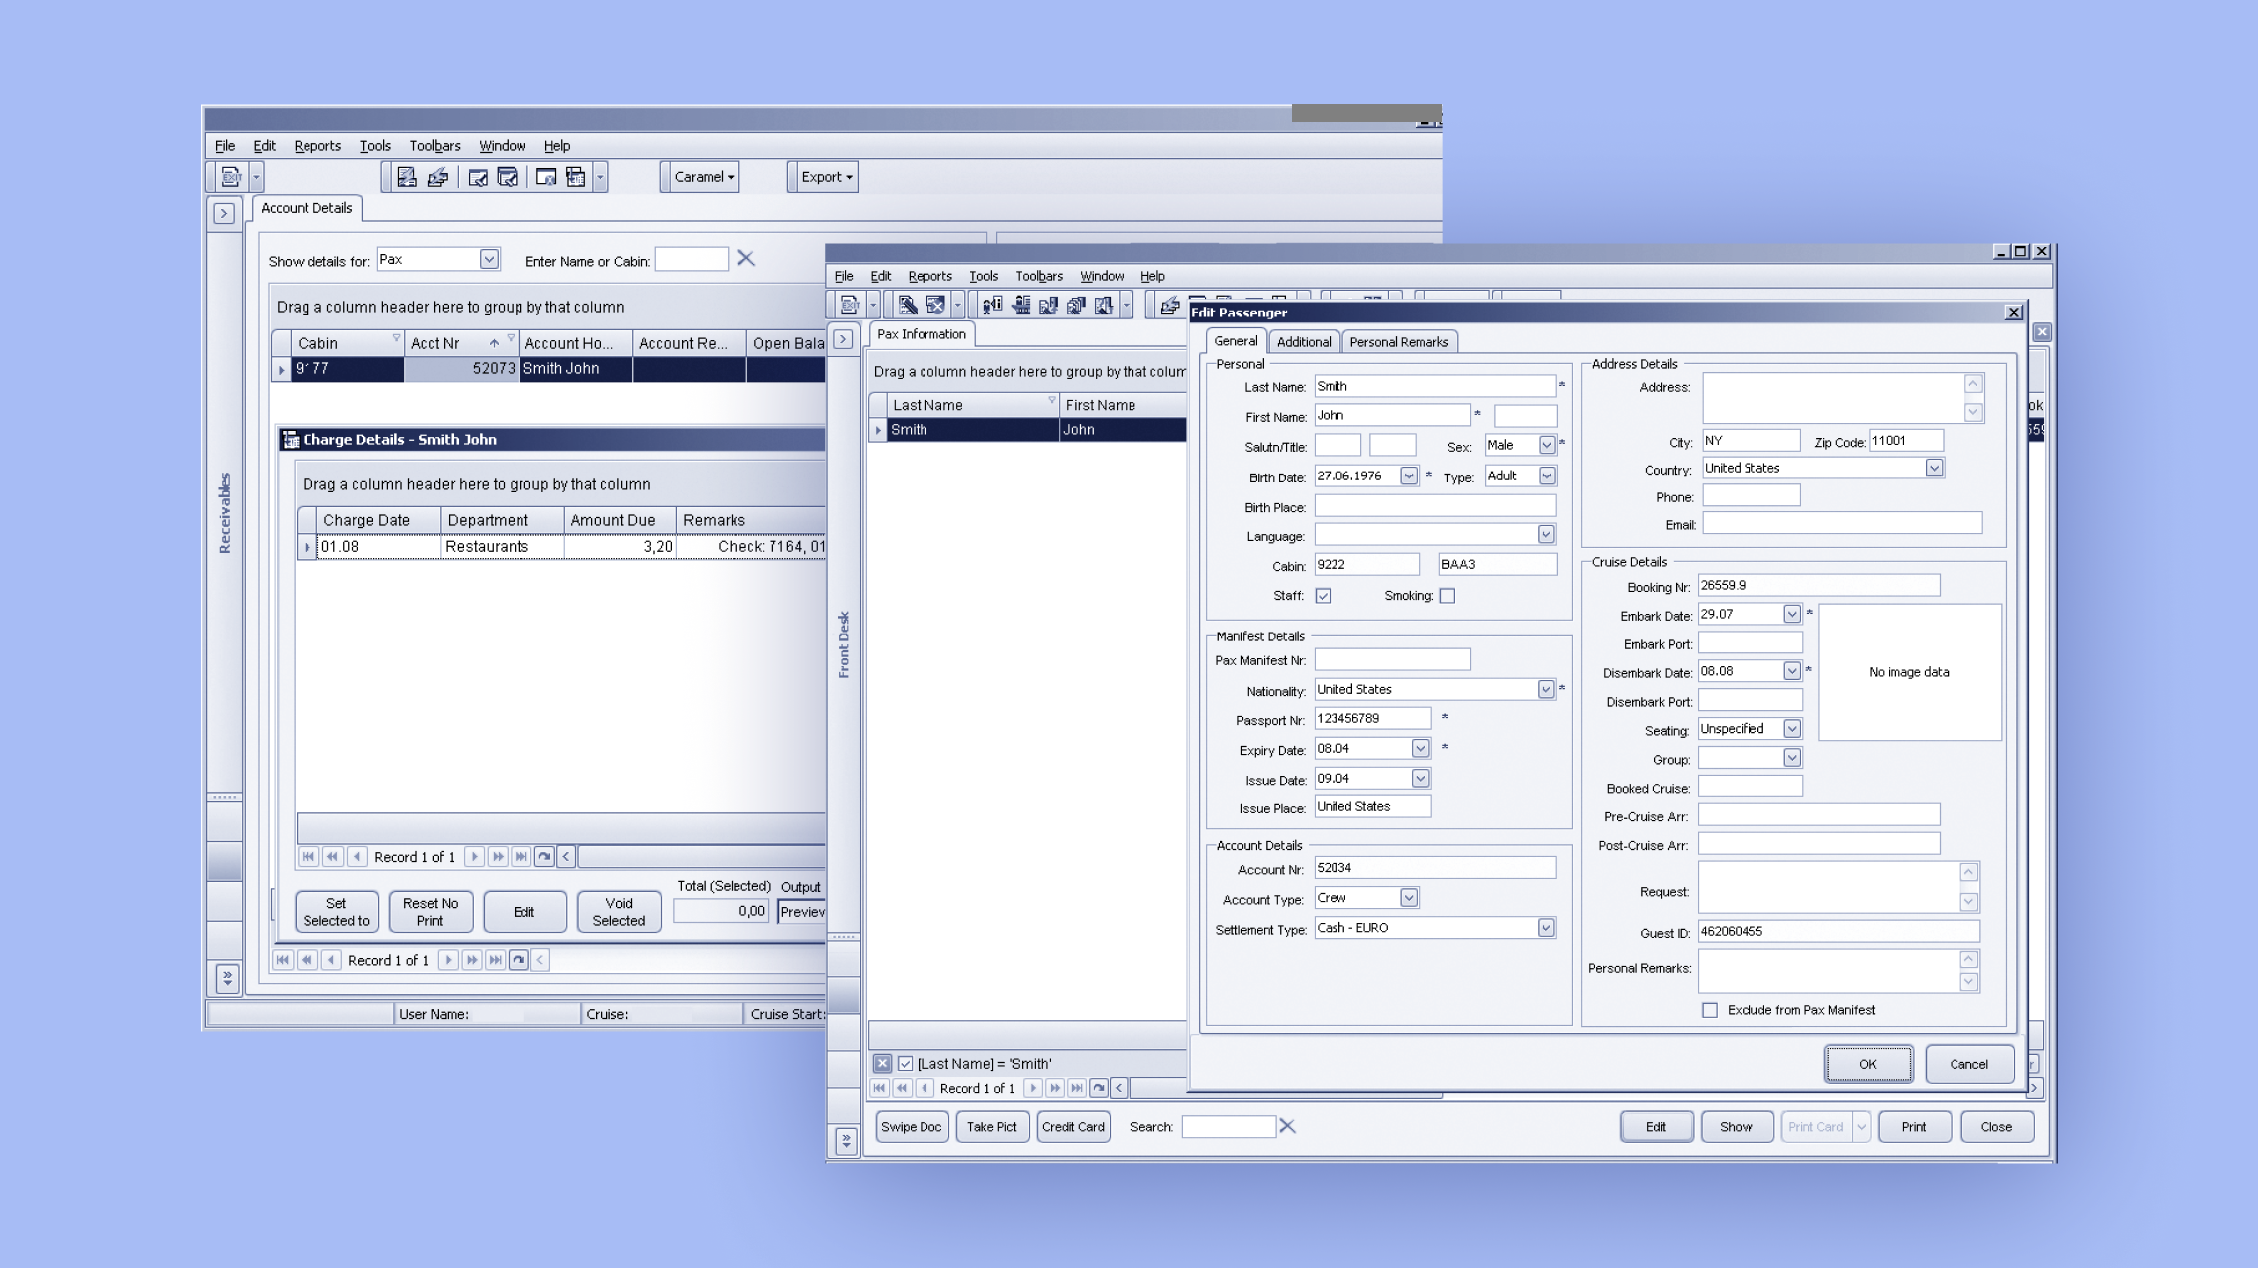Click the ship icon in front window toolbar
2258x1268 pixels.
pyautogui.click(x=1021, y=305)
